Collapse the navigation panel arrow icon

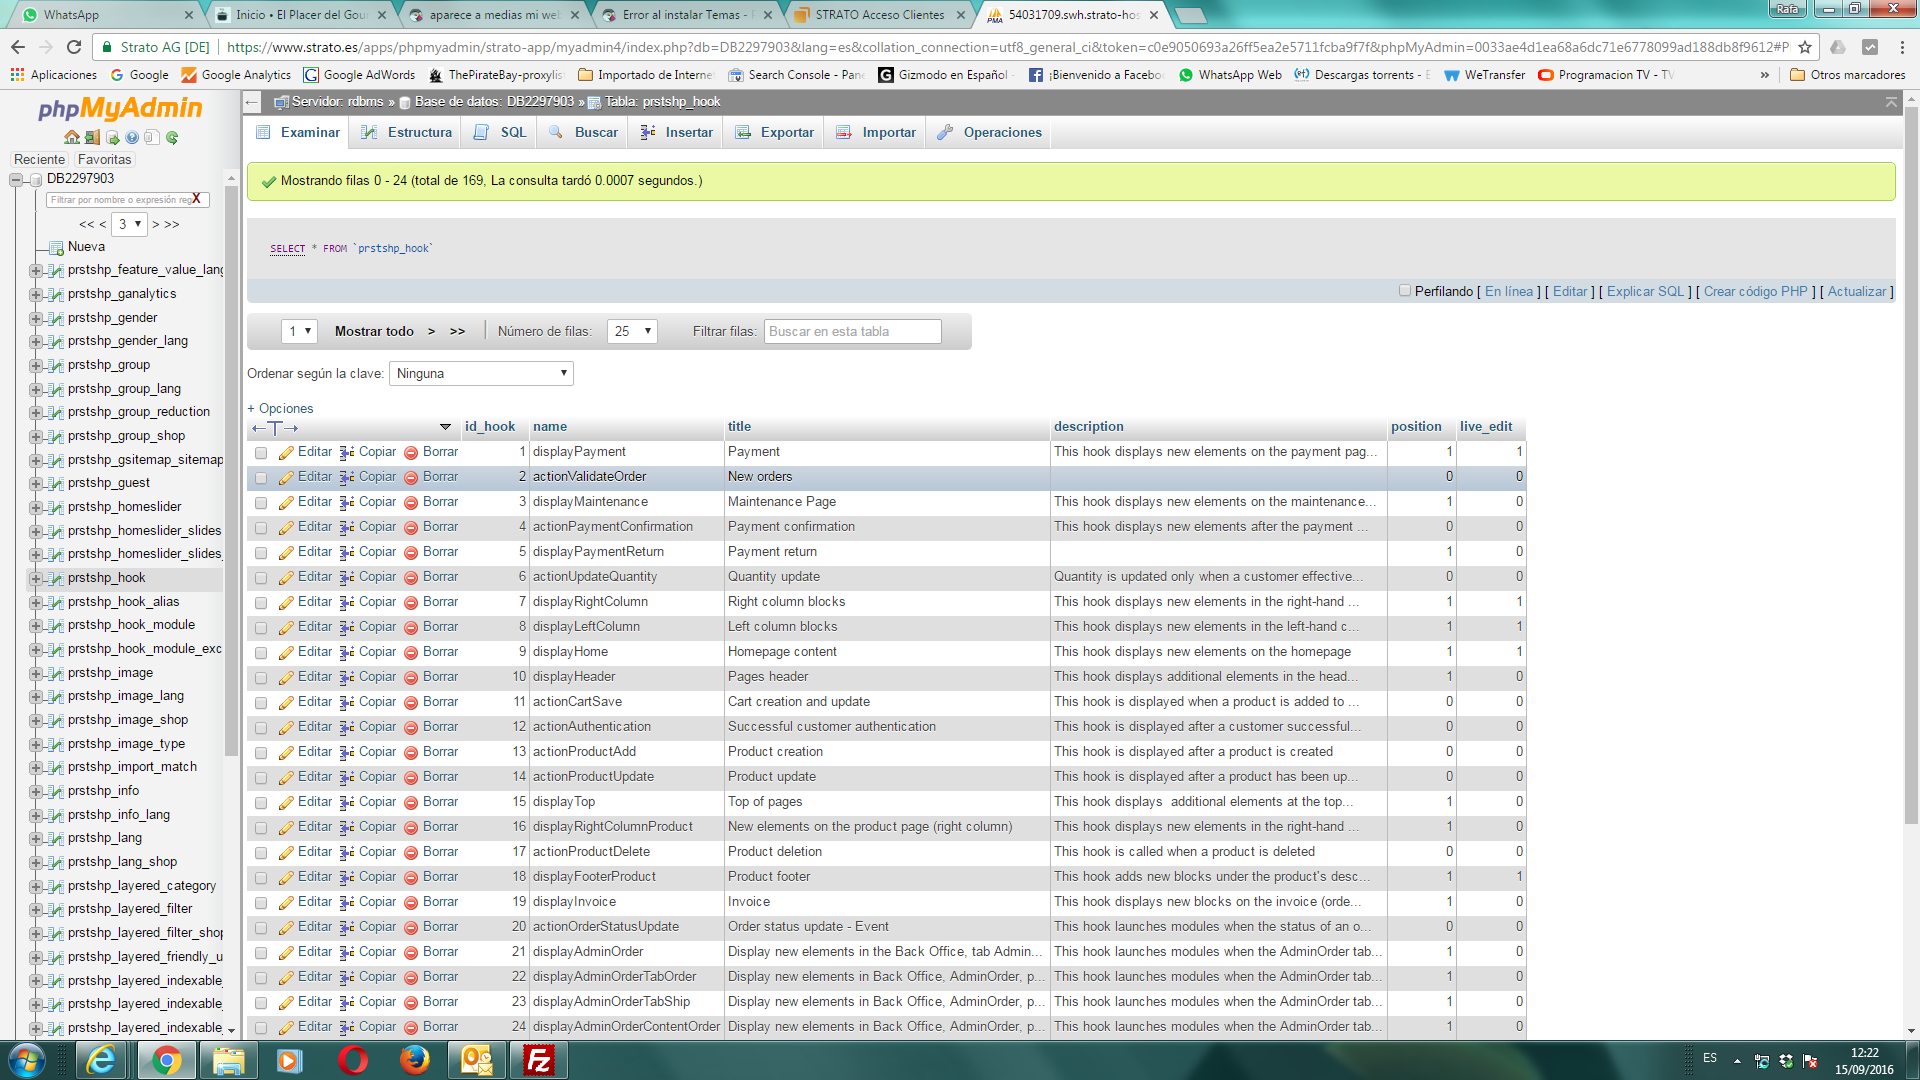pyautogui.click(x=253, y=102)
